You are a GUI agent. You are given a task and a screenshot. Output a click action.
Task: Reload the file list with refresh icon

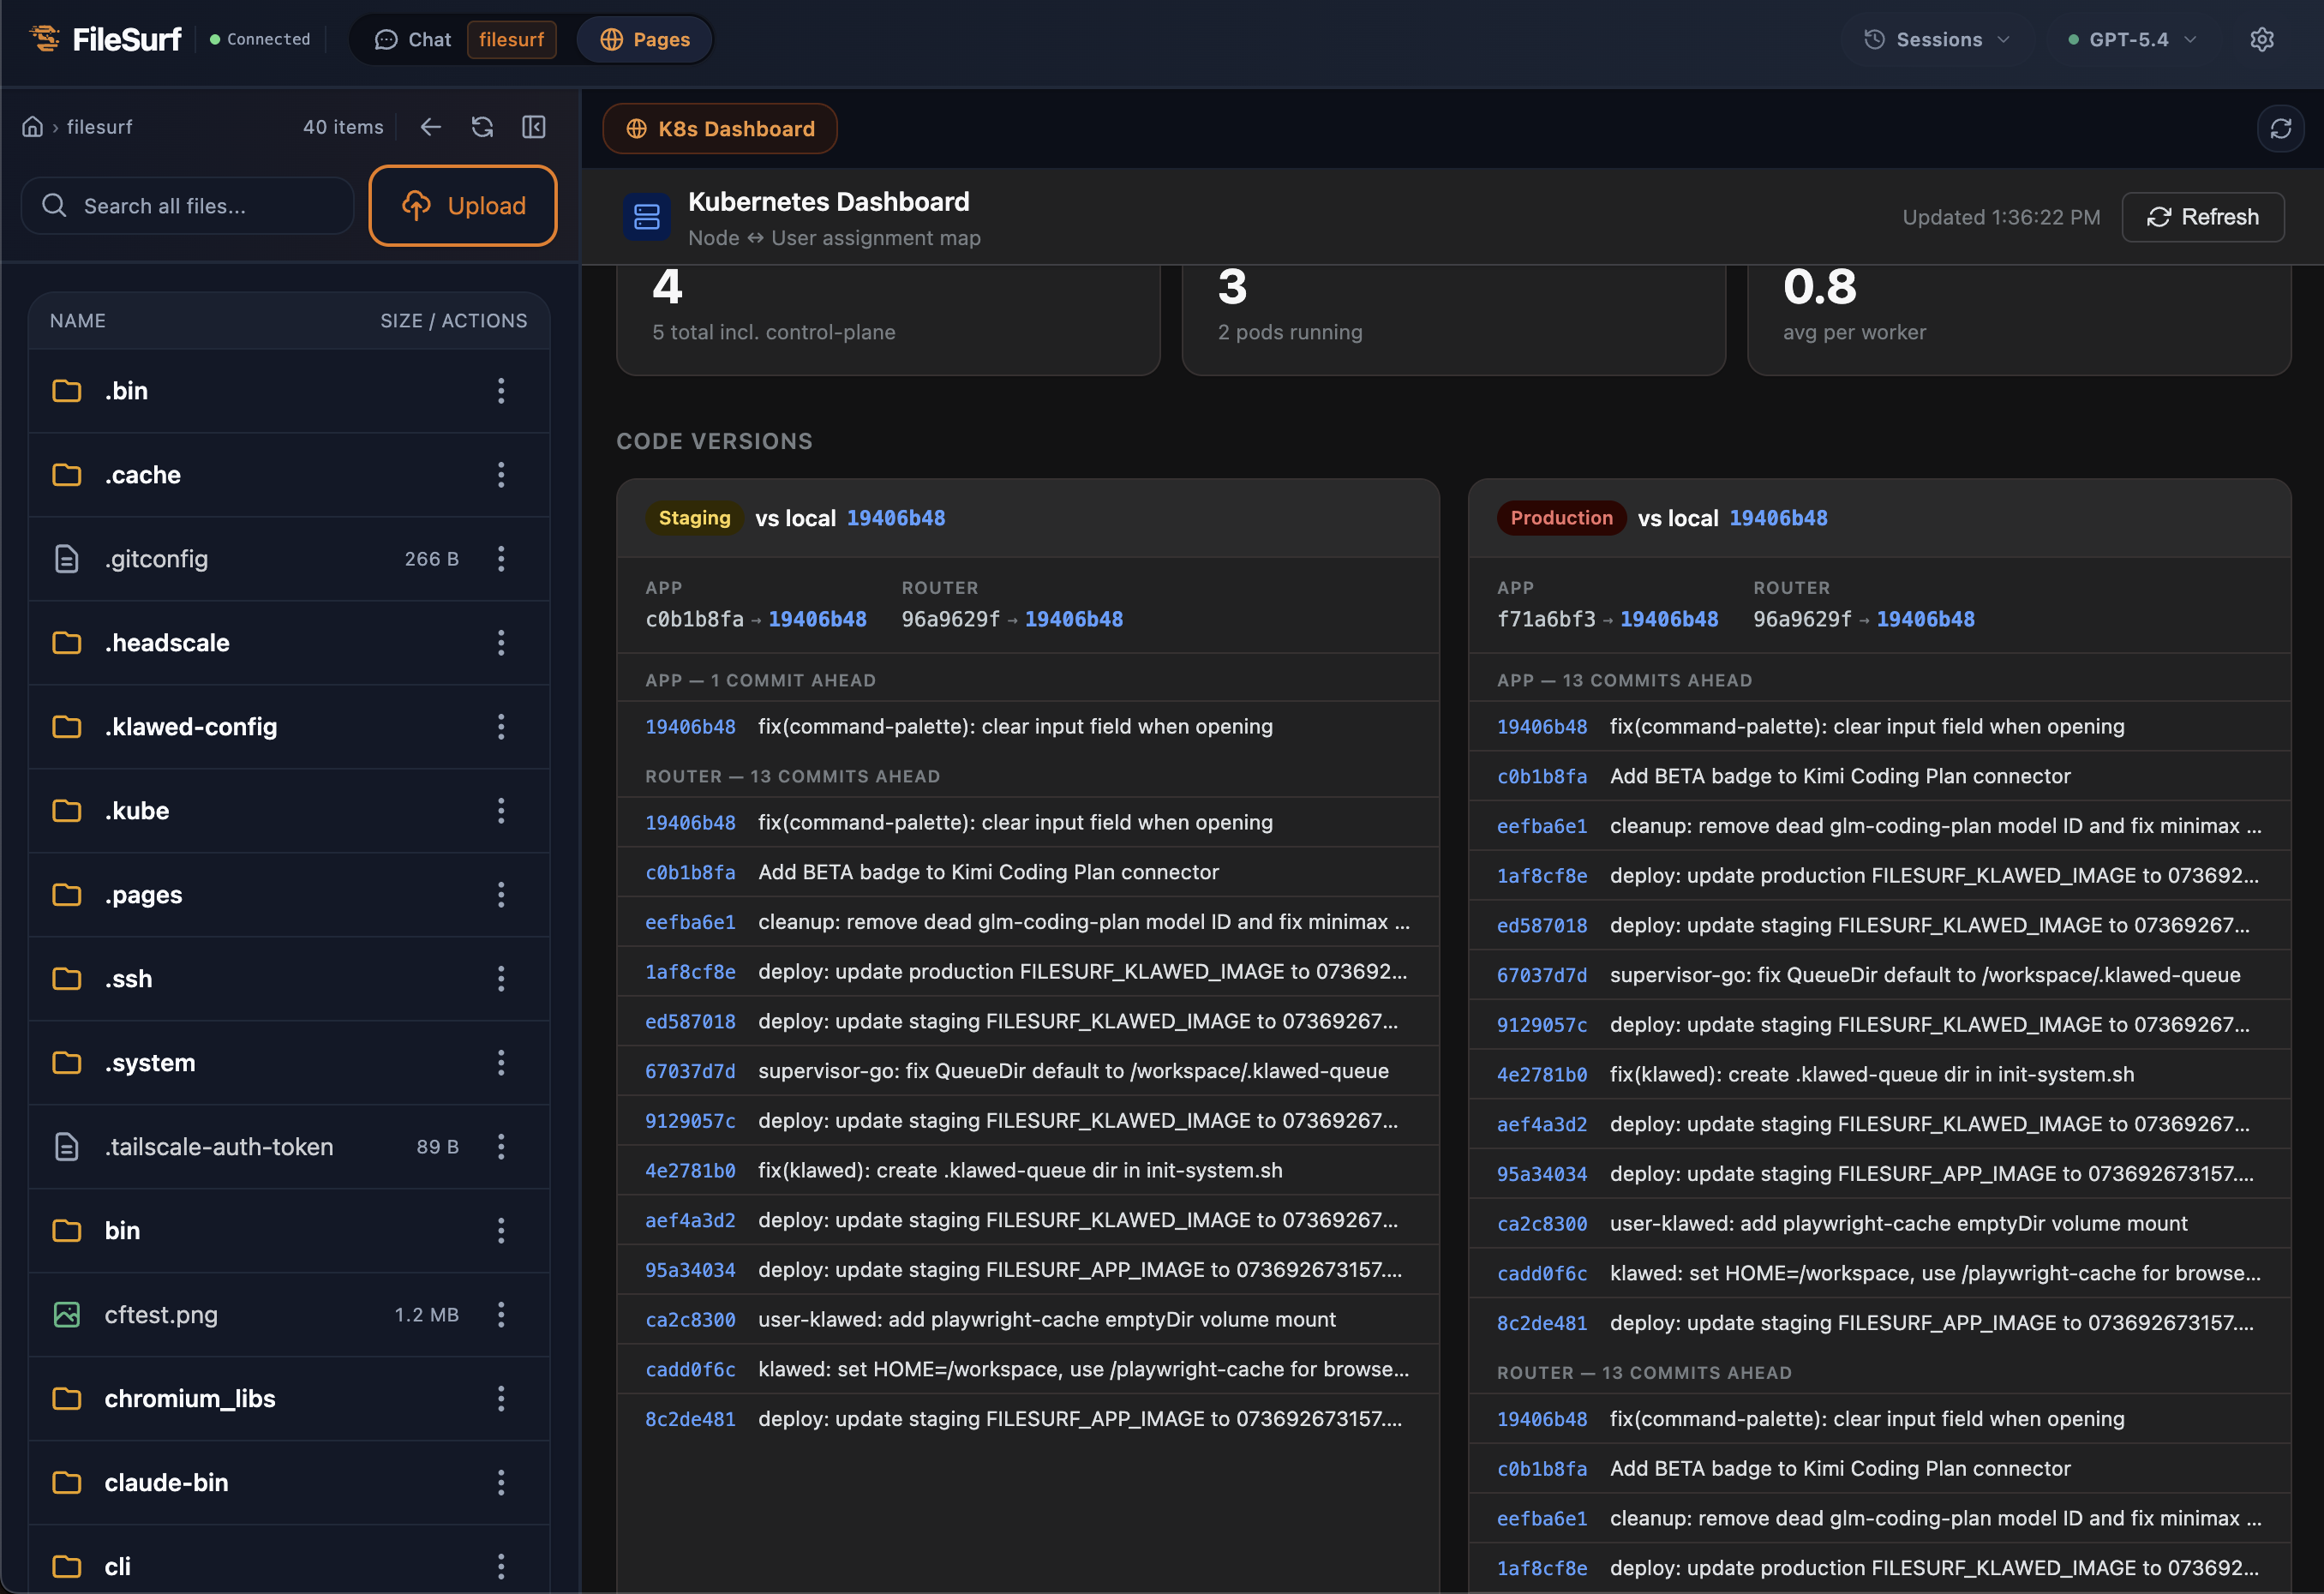click(x=482, y=127)
